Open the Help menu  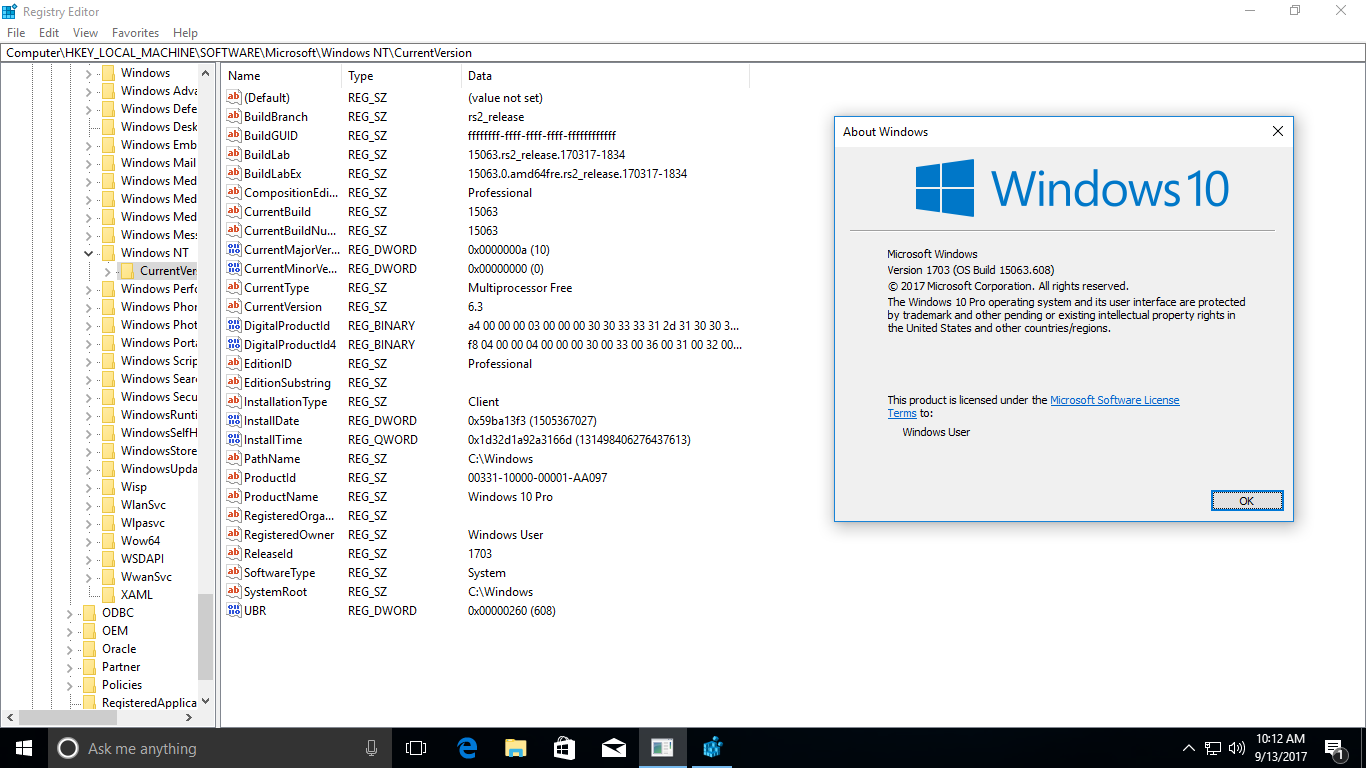[185, 33]
